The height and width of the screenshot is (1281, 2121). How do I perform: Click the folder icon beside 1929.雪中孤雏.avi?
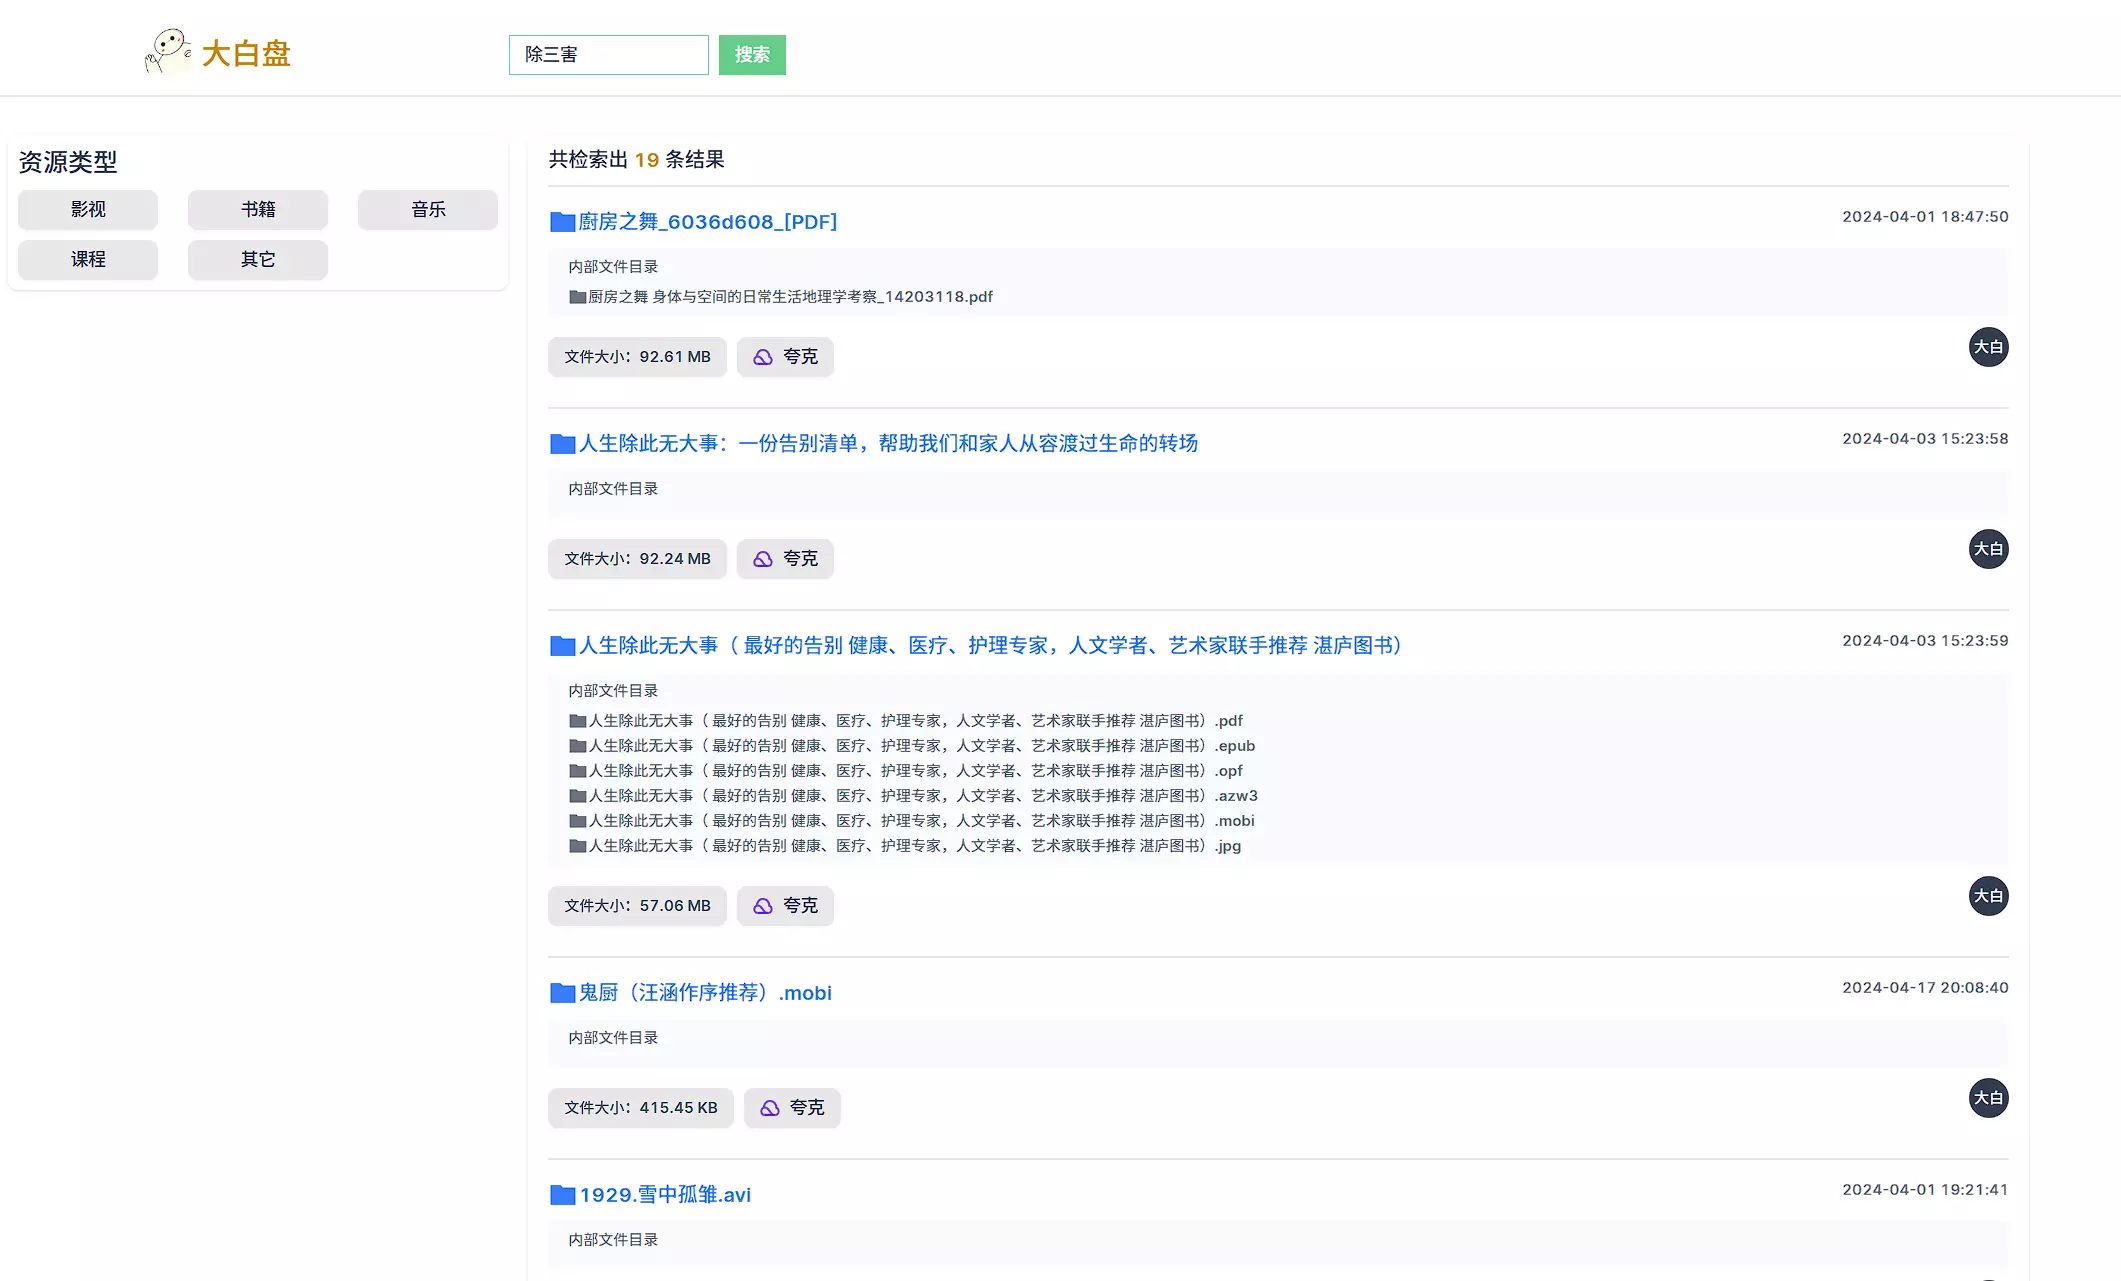(x=562, y=1195)
